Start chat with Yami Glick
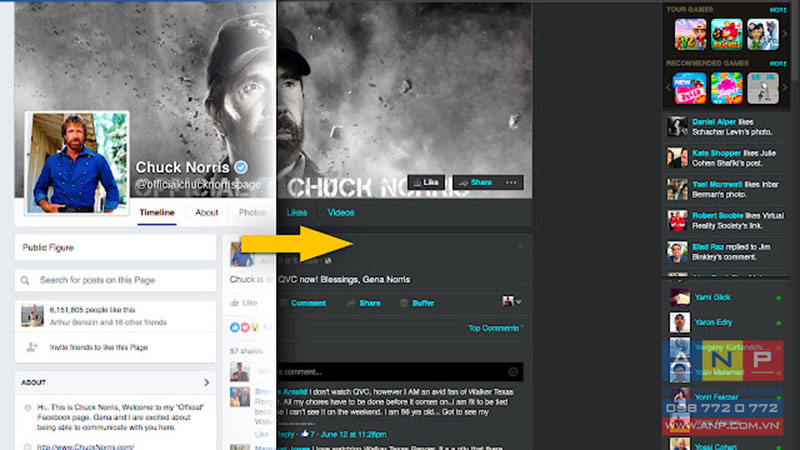 pos(726,297)
